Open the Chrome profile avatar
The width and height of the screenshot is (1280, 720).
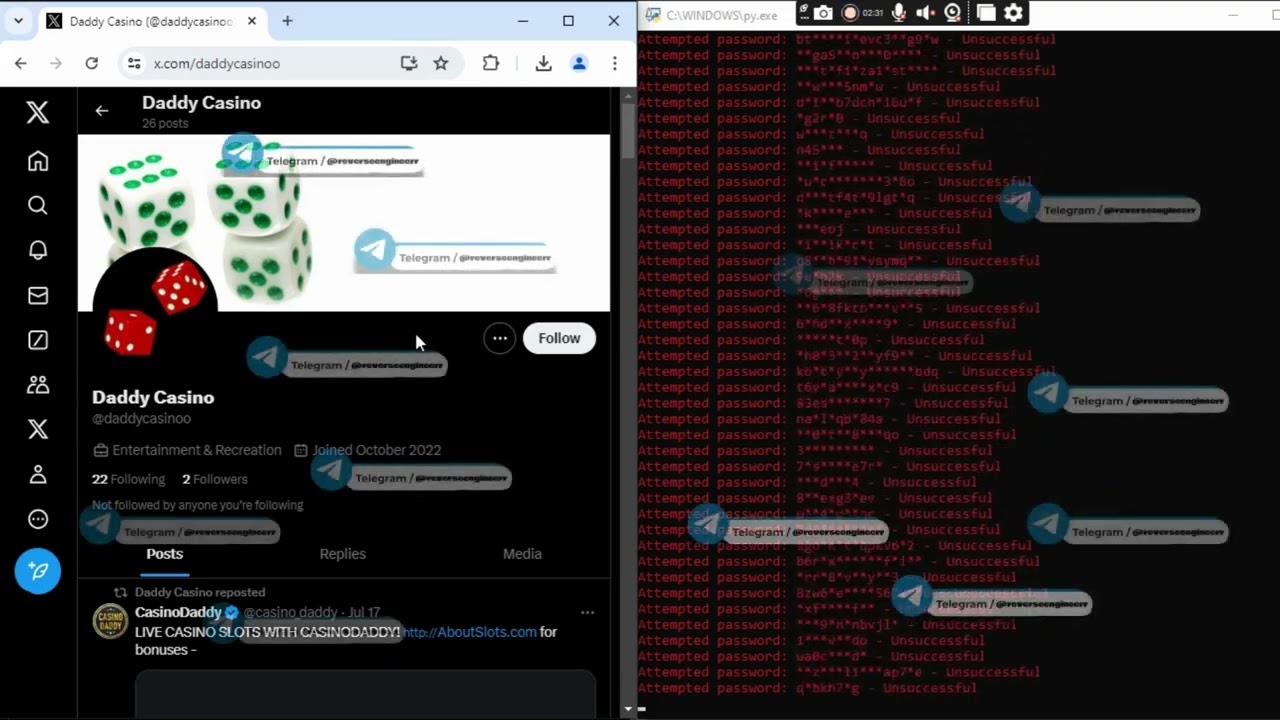coord(578,63)
